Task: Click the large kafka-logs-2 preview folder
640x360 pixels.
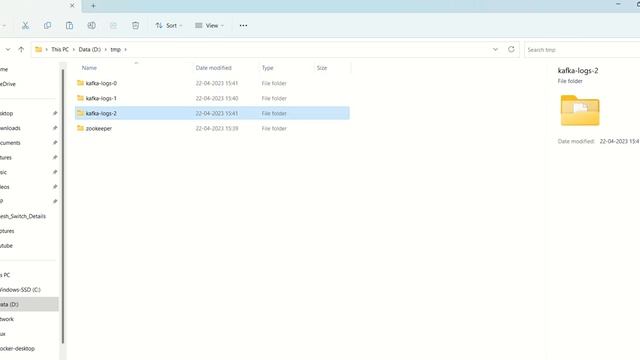Action: 580,110
